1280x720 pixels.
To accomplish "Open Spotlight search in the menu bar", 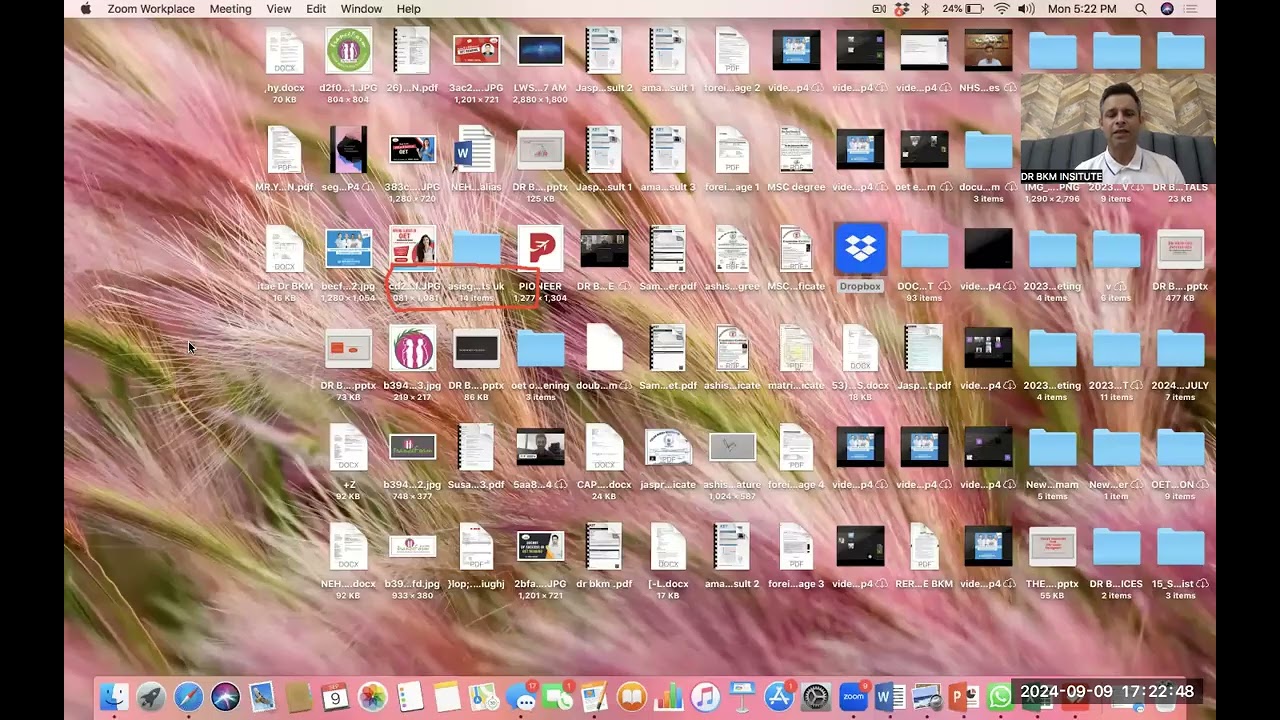I will (1141, 9).
